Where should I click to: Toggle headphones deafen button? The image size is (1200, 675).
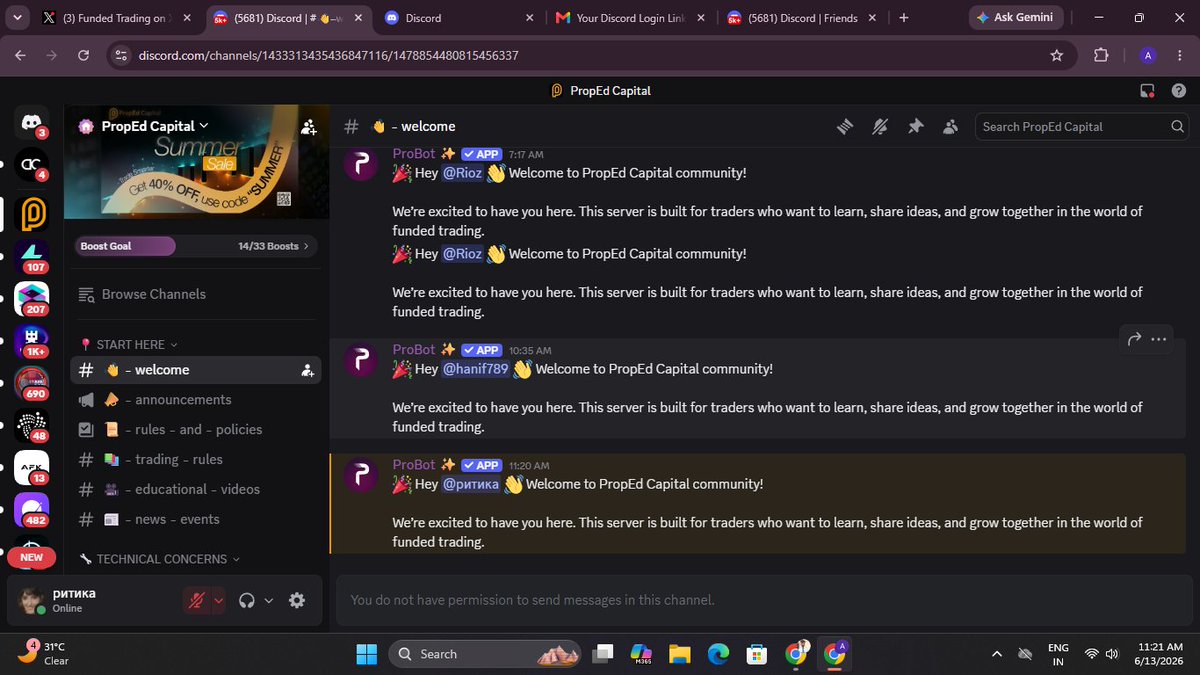click(247, 600)
